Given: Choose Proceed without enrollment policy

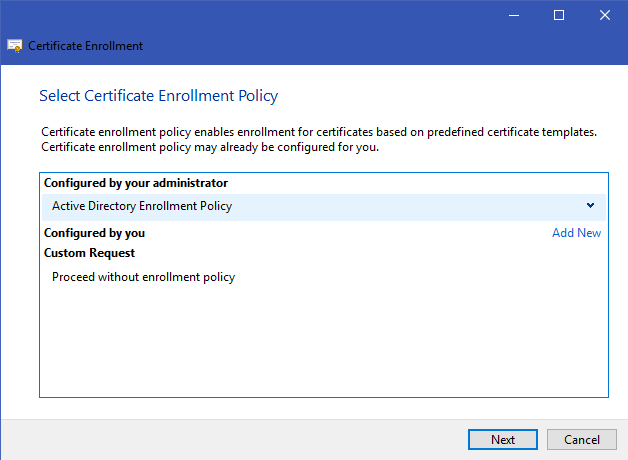Looking at the screenshot, I should 143,277.
